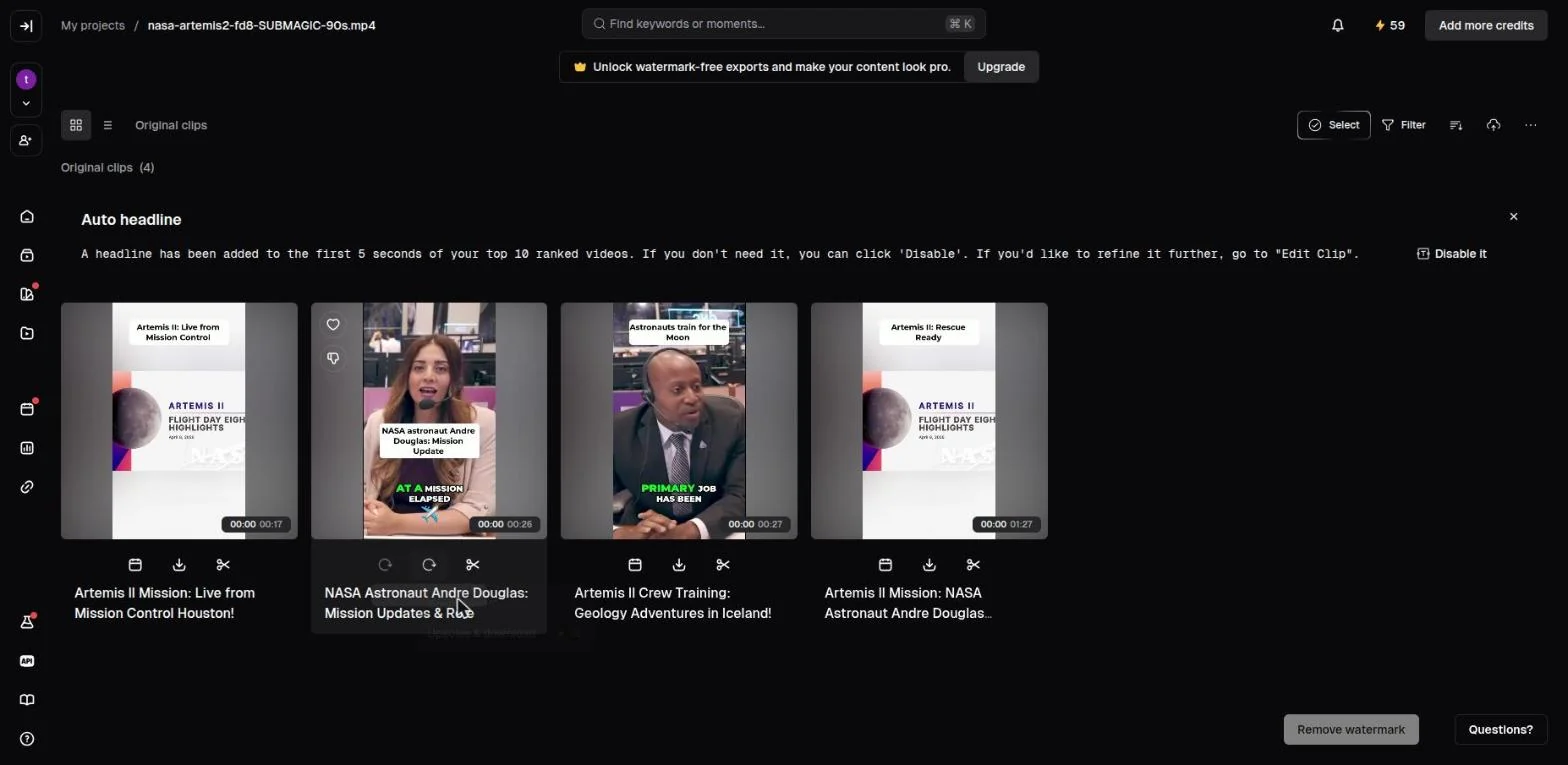
Task: Open the help question mark icon
Action: [x=27, y=739]
